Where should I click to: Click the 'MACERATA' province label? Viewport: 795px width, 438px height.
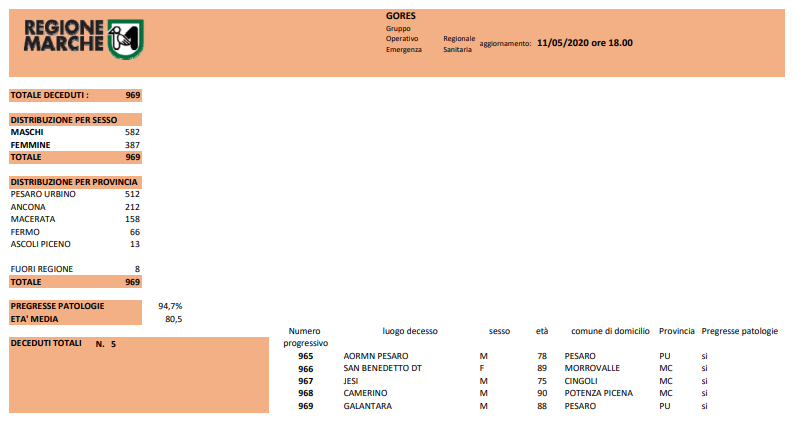pos(33,219)
